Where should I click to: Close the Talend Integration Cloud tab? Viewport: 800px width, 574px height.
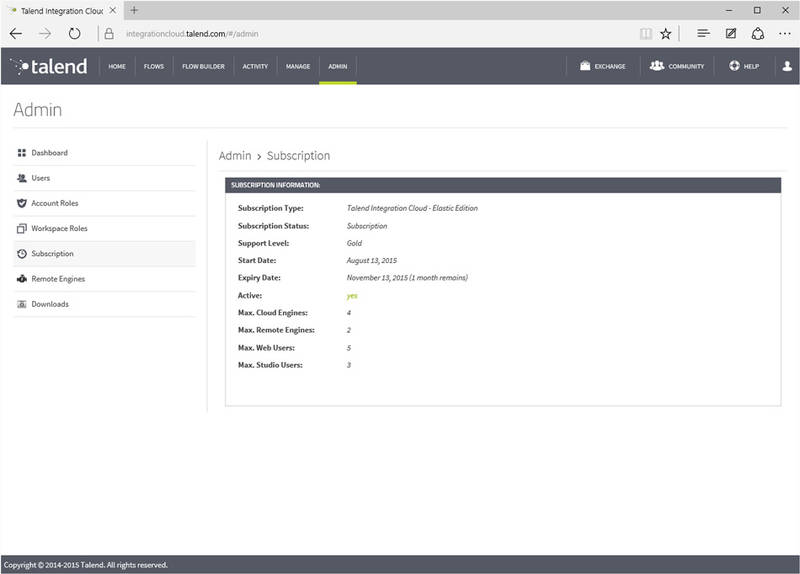pos(113,10)
